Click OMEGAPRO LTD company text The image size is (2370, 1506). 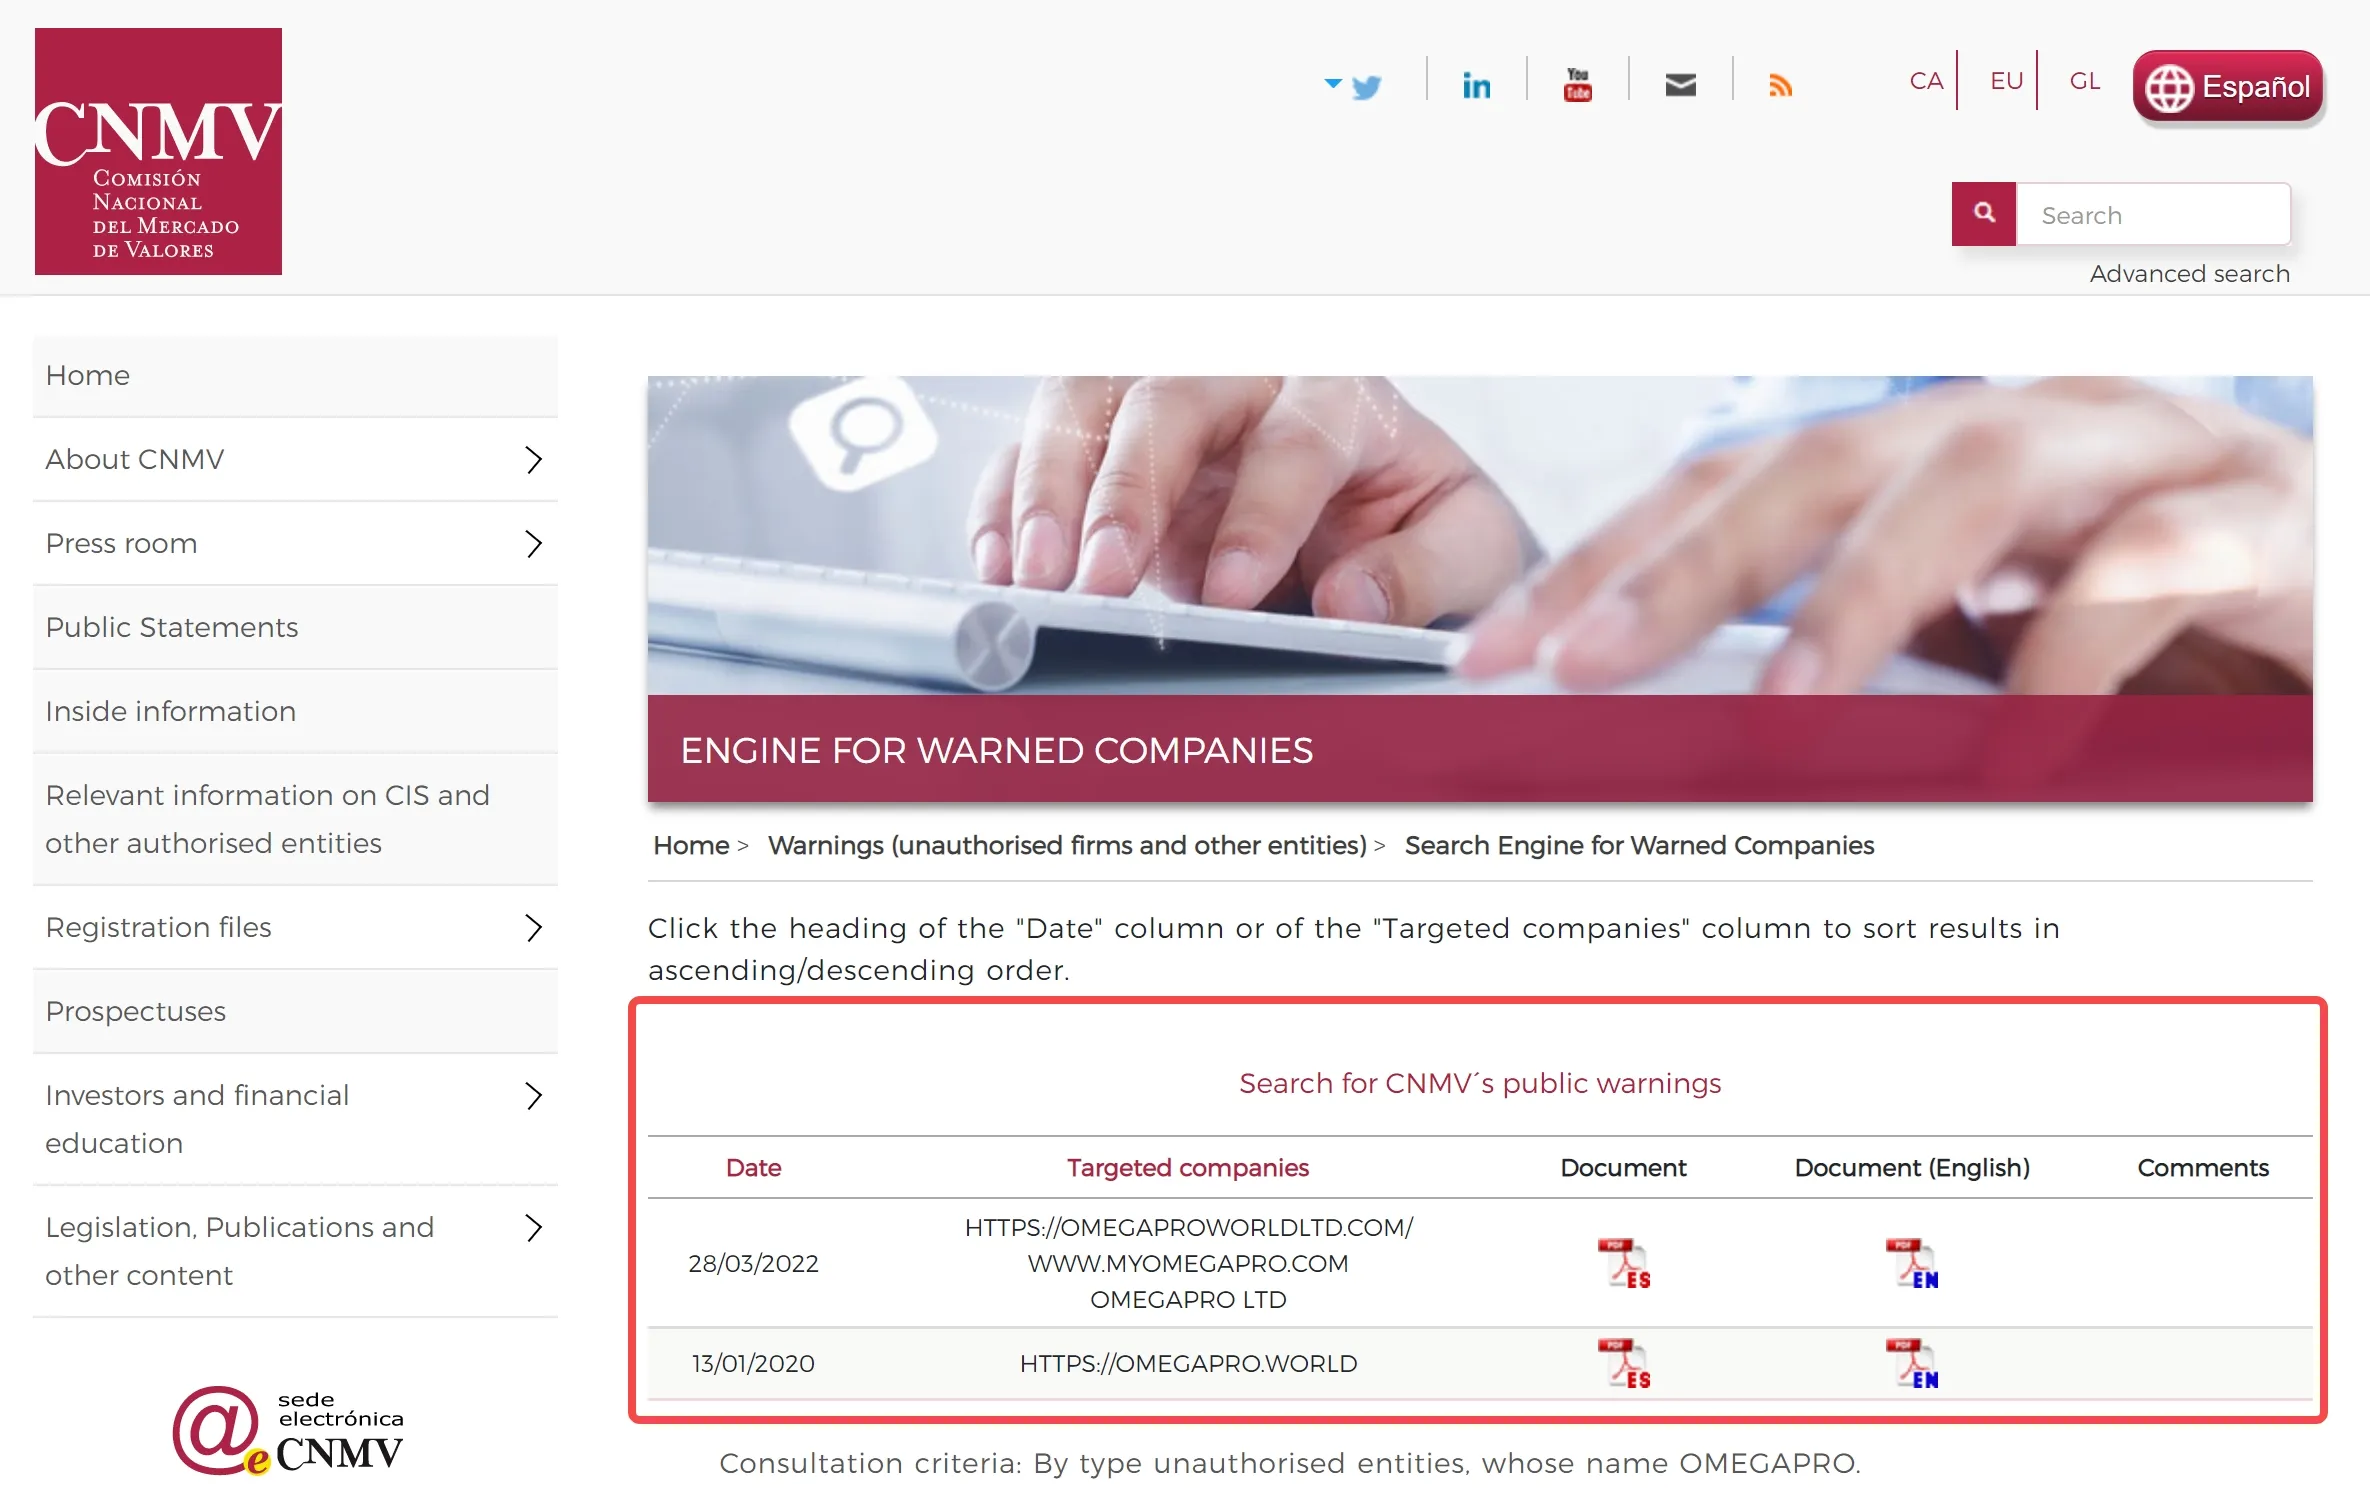1188,1299
